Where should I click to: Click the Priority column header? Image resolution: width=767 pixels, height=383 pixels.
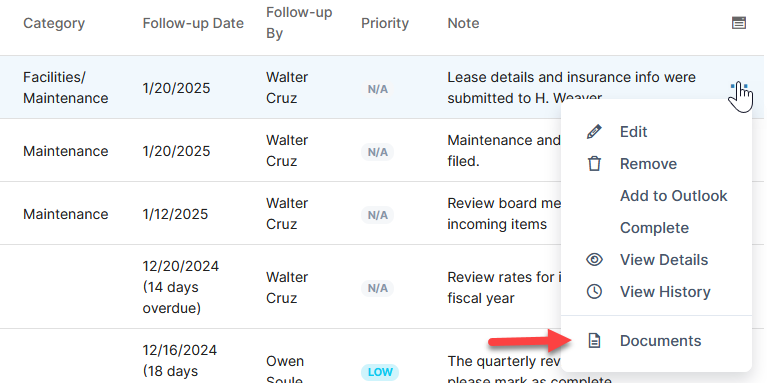click(x=385, y=23)
